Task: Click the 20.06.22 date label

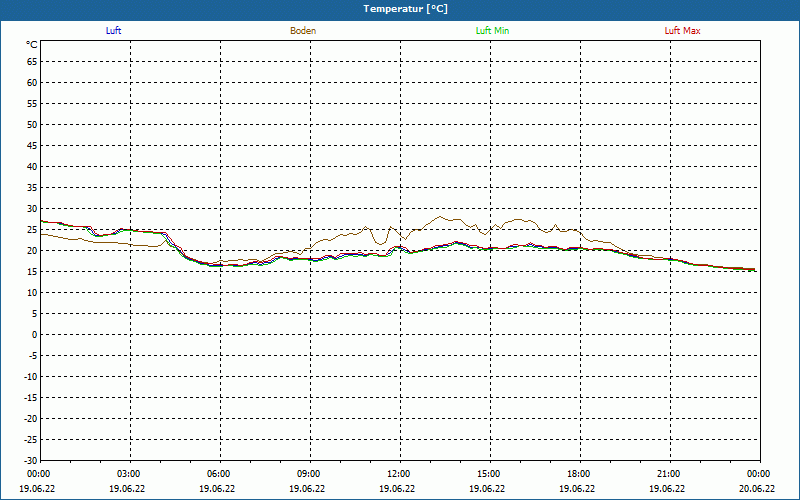Action: (757, 489)
